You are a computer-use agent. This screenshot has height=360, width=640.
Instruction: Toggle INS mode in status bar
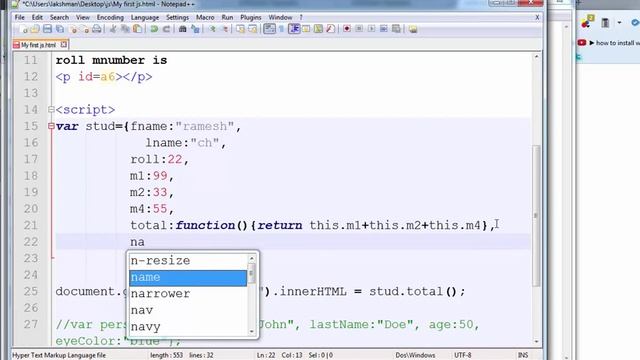tap(523, 355)
